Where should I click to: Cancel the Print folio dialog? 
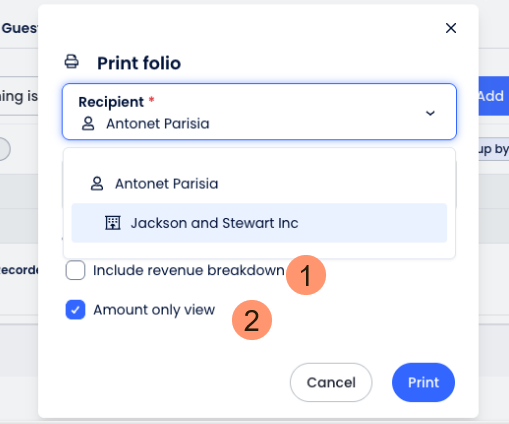point(331,382)
